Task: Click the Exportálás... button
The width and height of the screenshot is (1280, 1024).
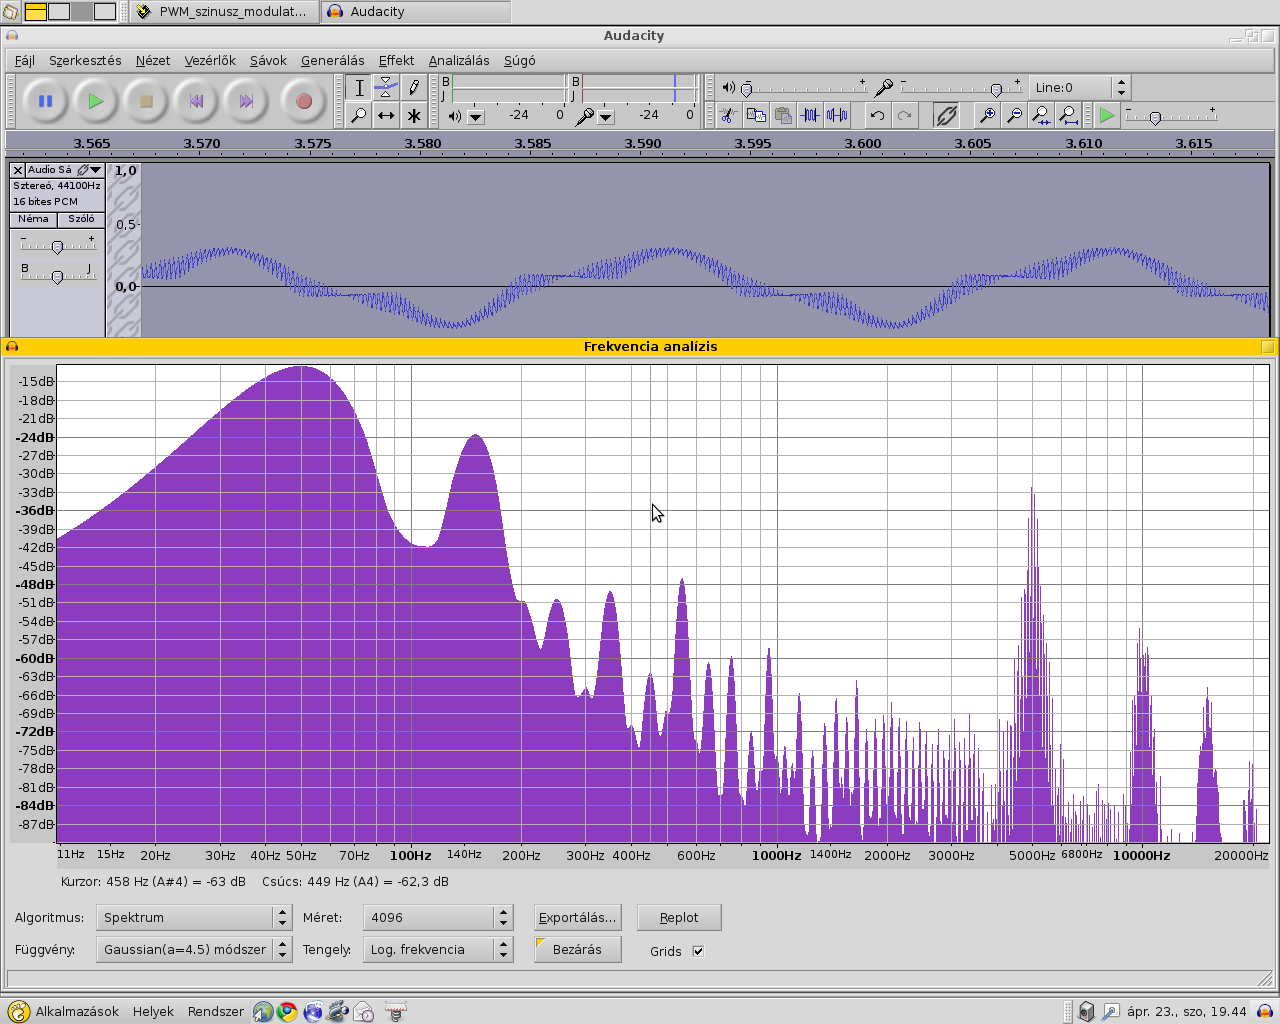Action: 577,917
